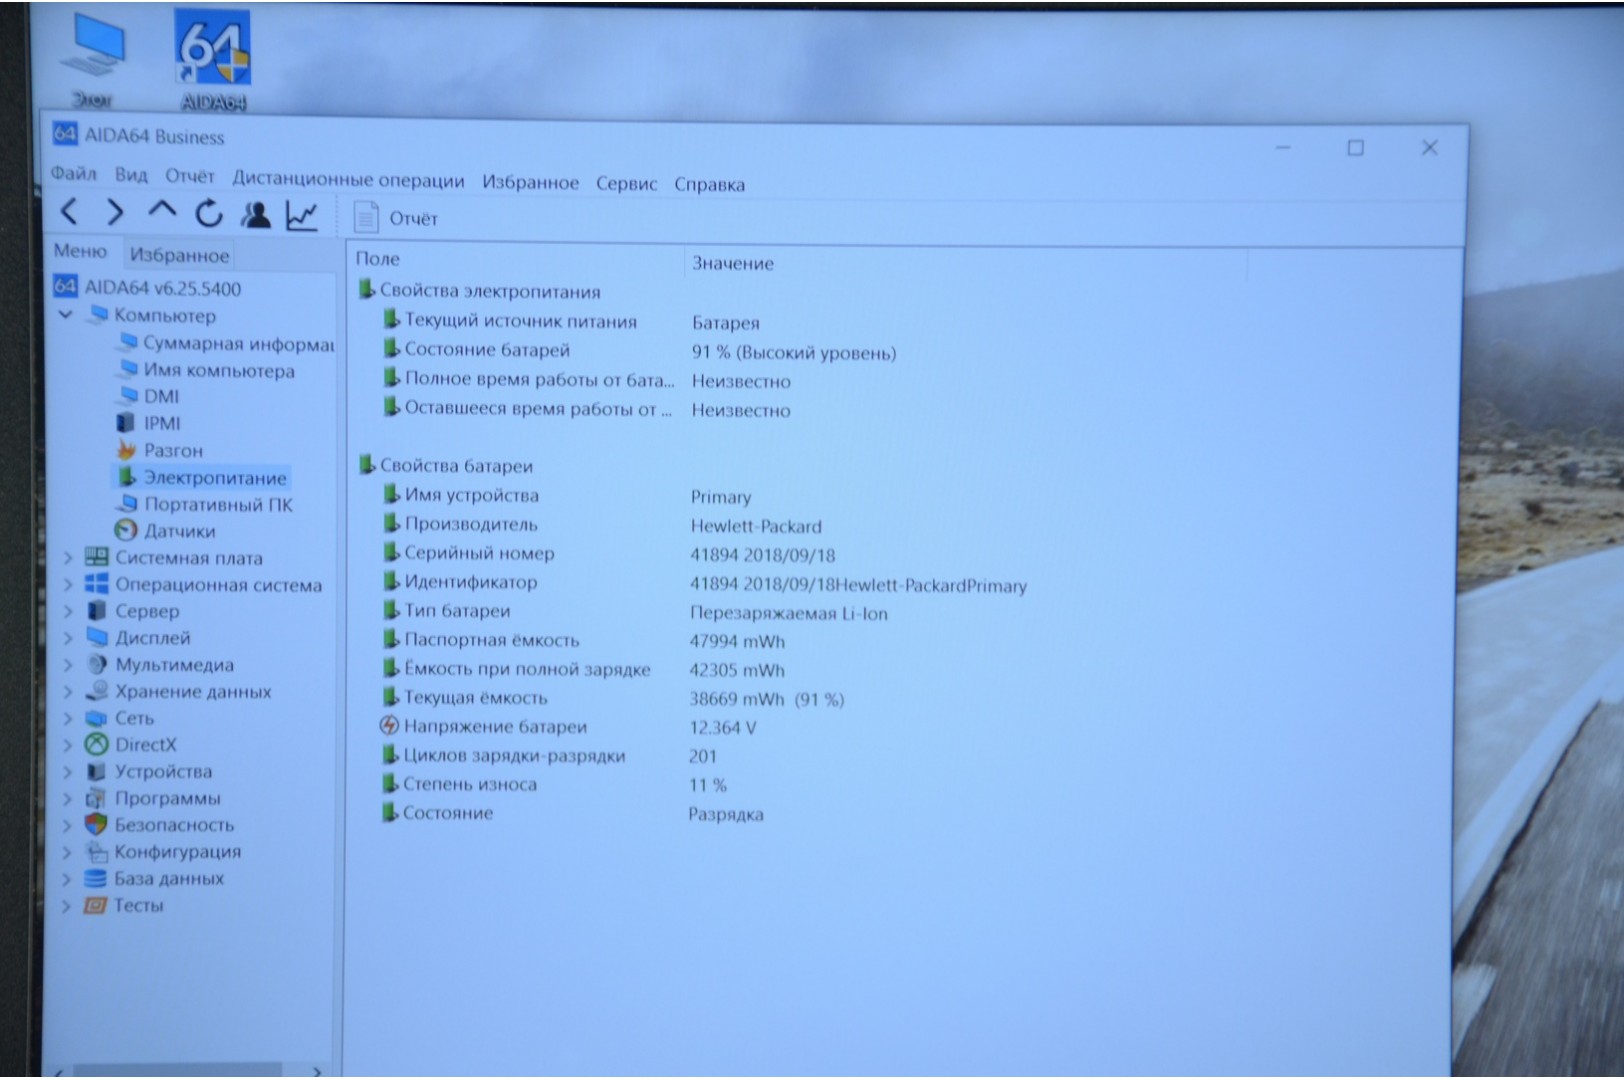Click the Forward navigation arrow in toolbar
Screen dimensions: 1624x1080
click(115, 213)
